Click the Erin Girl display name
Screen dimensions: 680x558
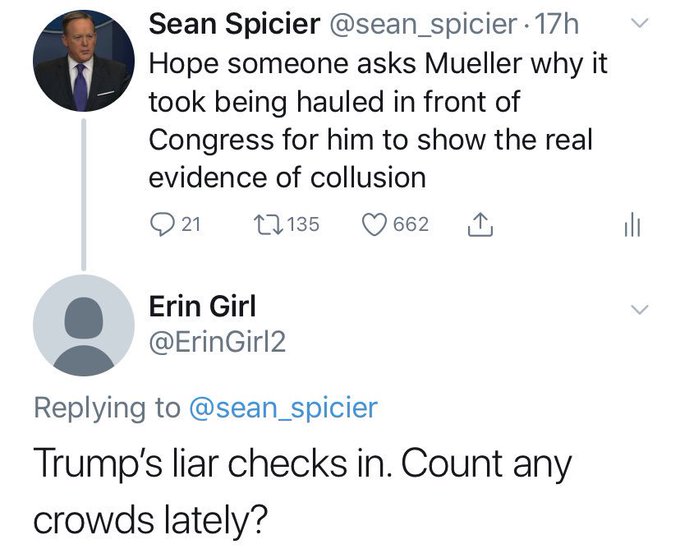[x=203, y=306]
